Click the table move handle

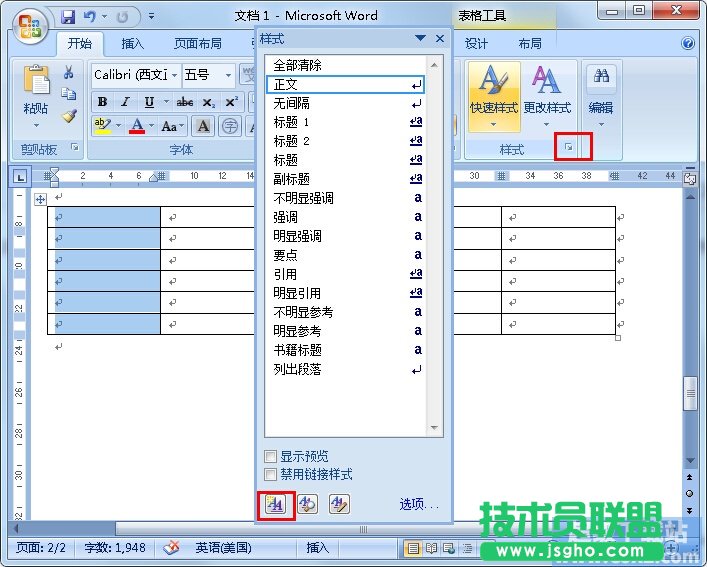pyautogui.click(x=40, y=199)
